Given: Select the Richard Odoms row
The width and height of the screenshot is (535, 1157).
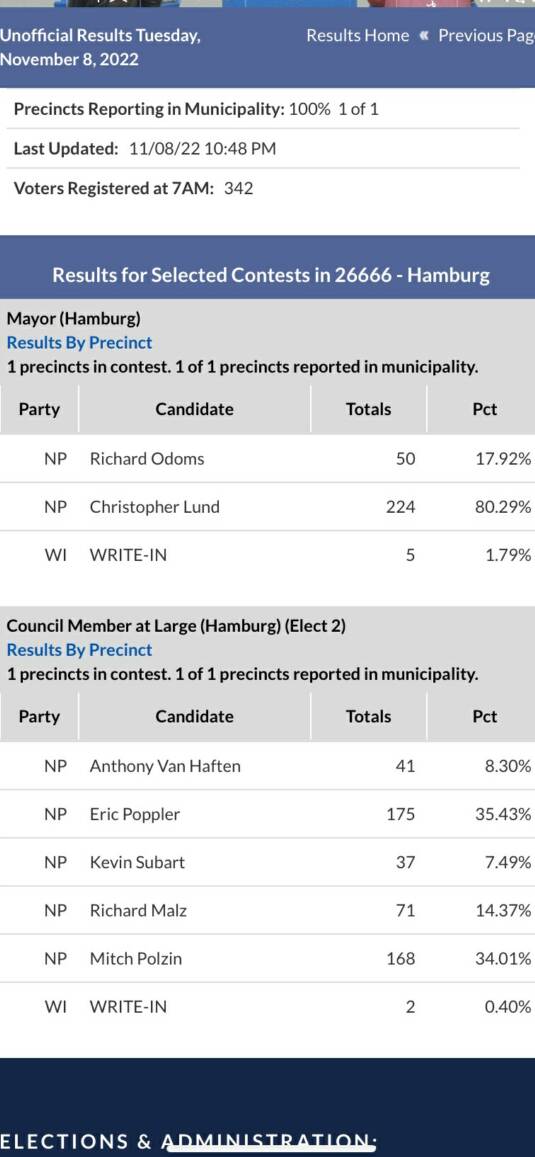Looking at the screenshot, I should tap(267, 459).
